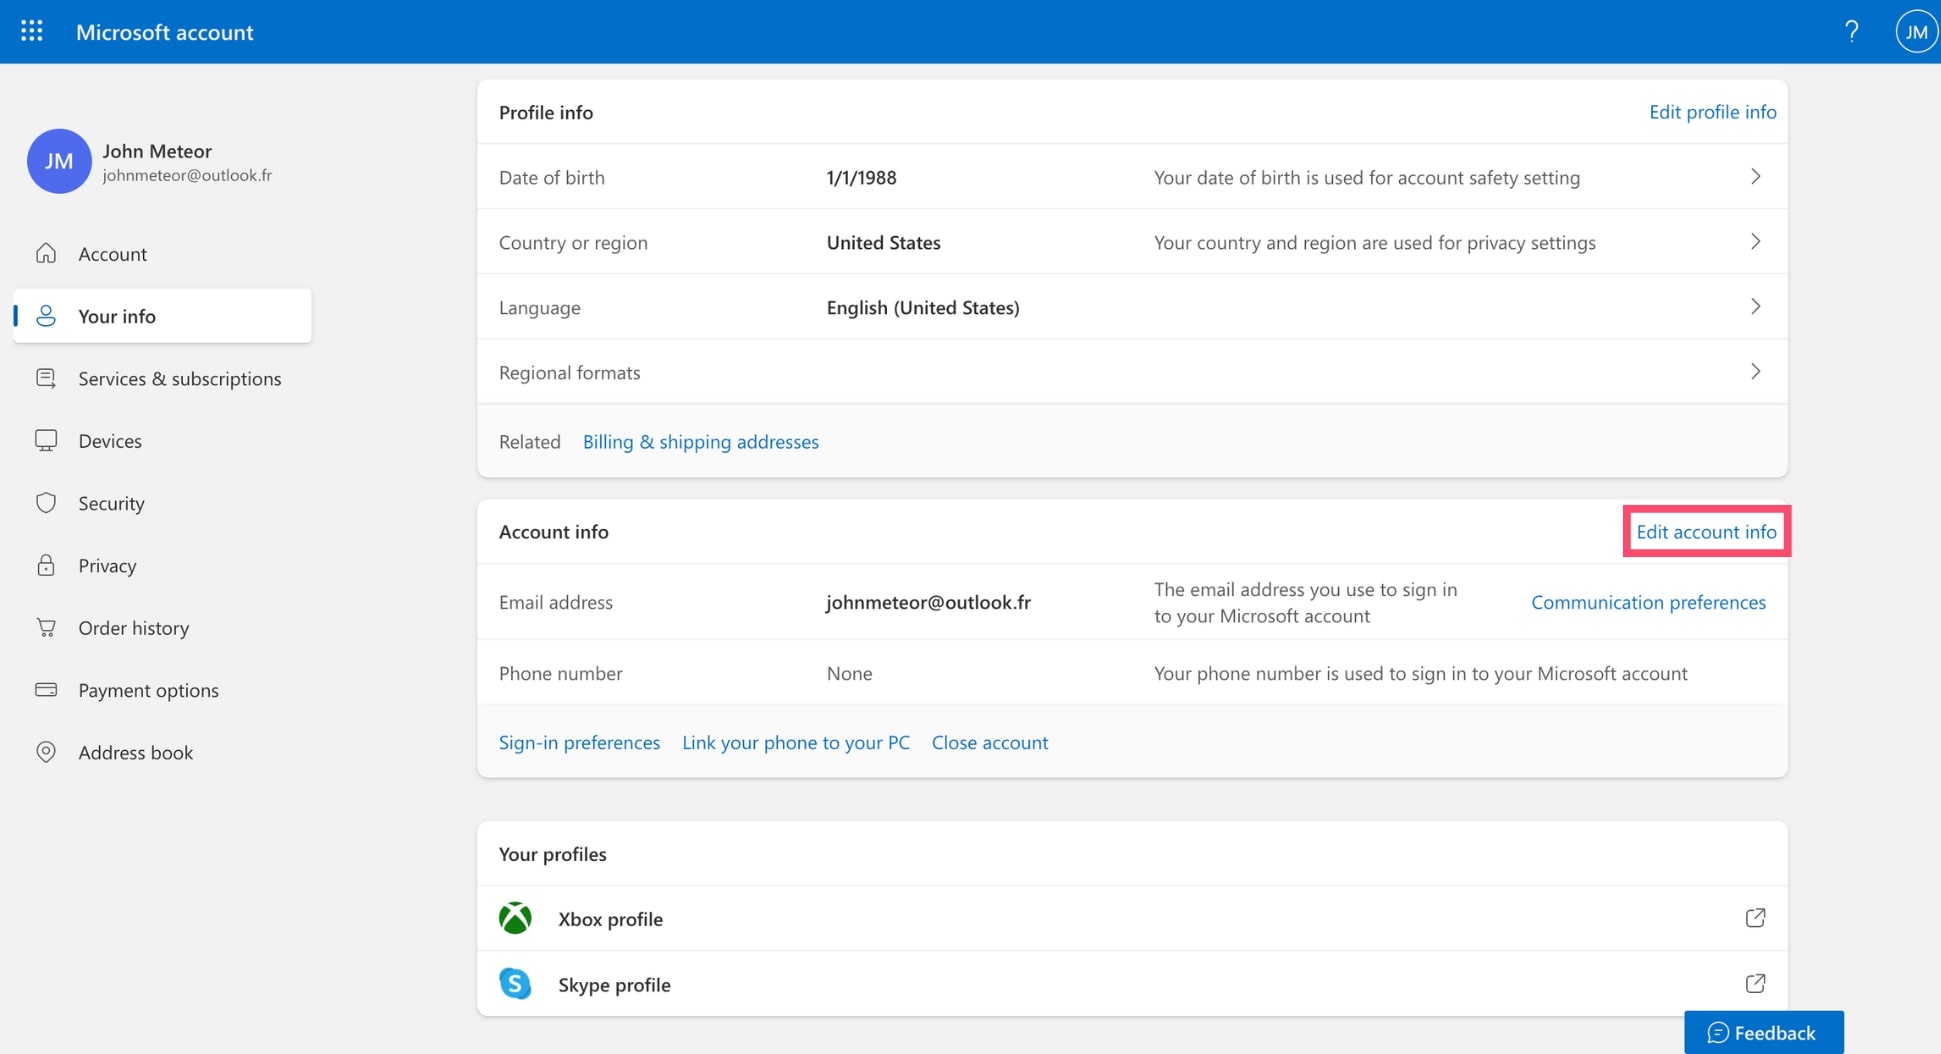Click the Skype logo icon

[515, 984]
